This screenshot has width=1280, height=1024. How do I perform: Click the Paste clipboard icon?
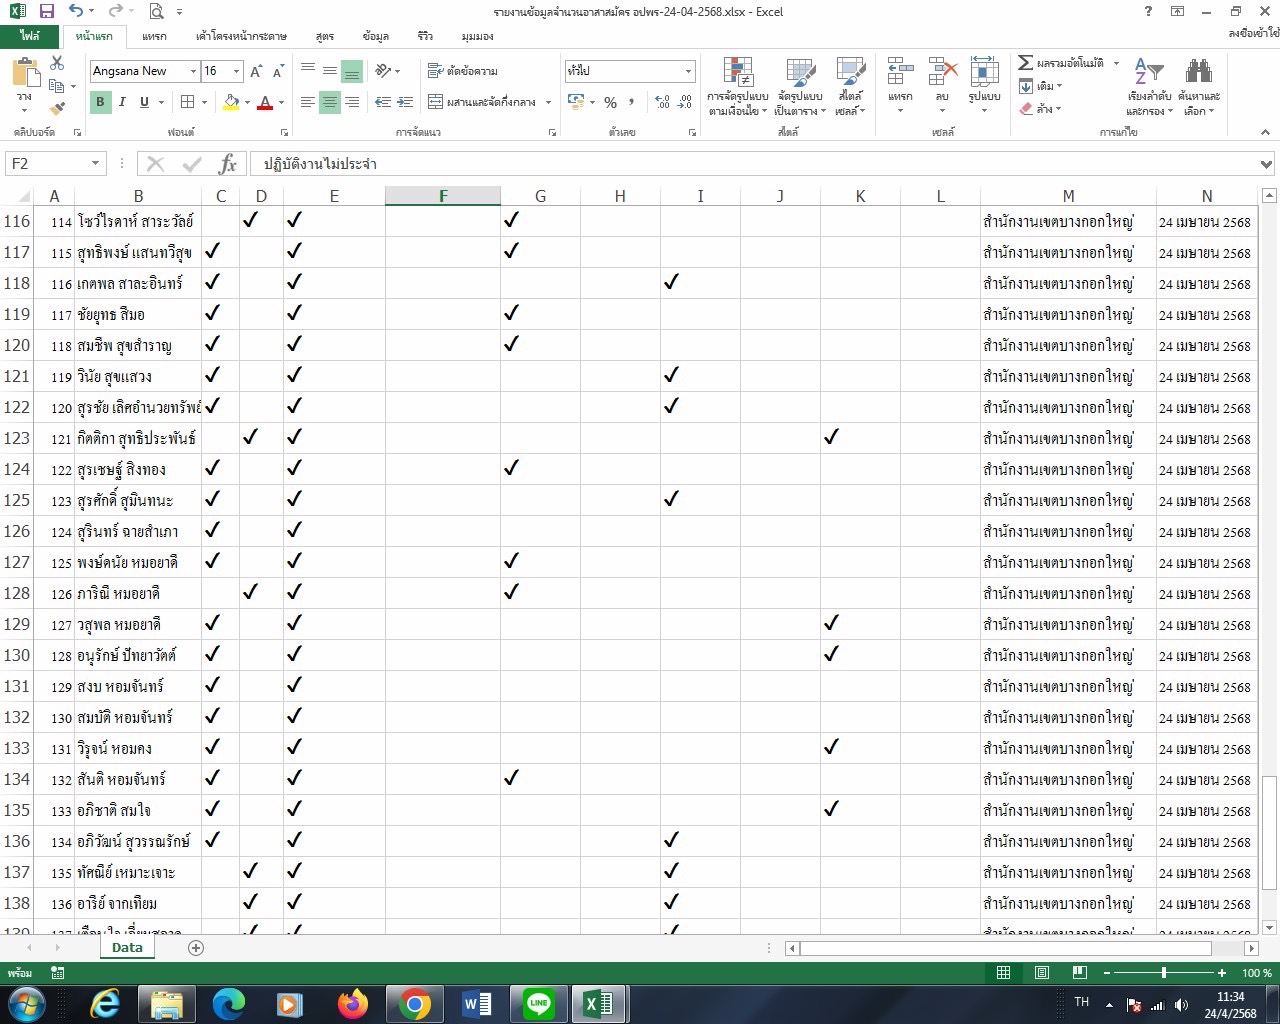[x=25, y=75]
